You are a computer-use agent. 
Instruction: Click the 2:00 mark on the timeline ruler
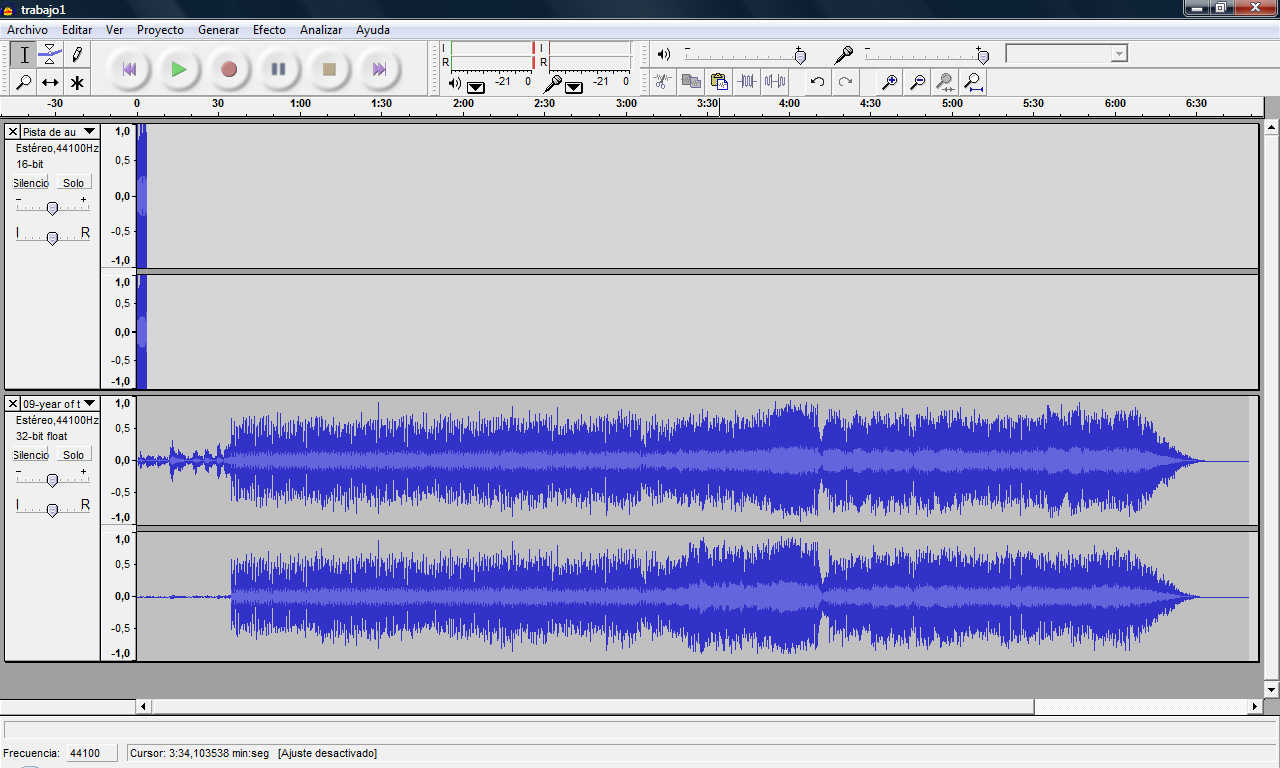click(x=463, y=103)
